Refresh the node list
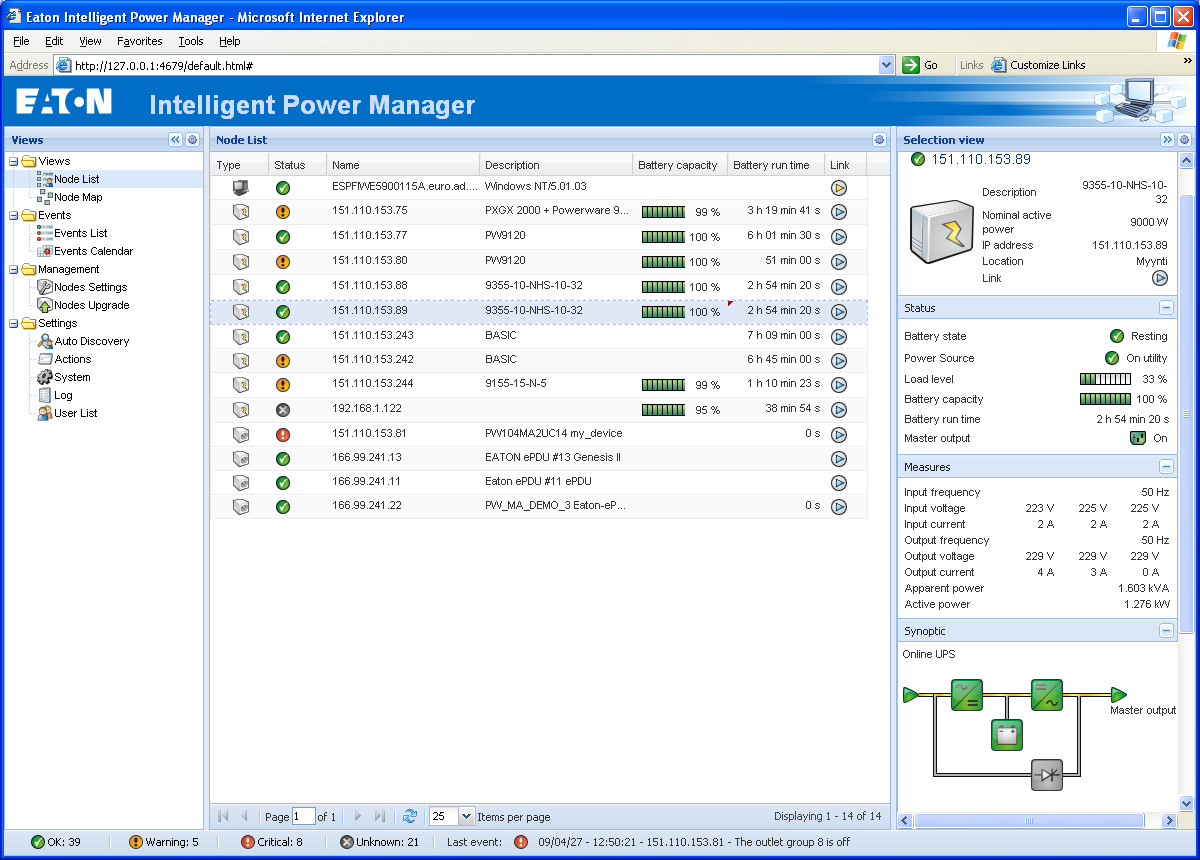Screen dimensions: 1200x860 point(410,816)
